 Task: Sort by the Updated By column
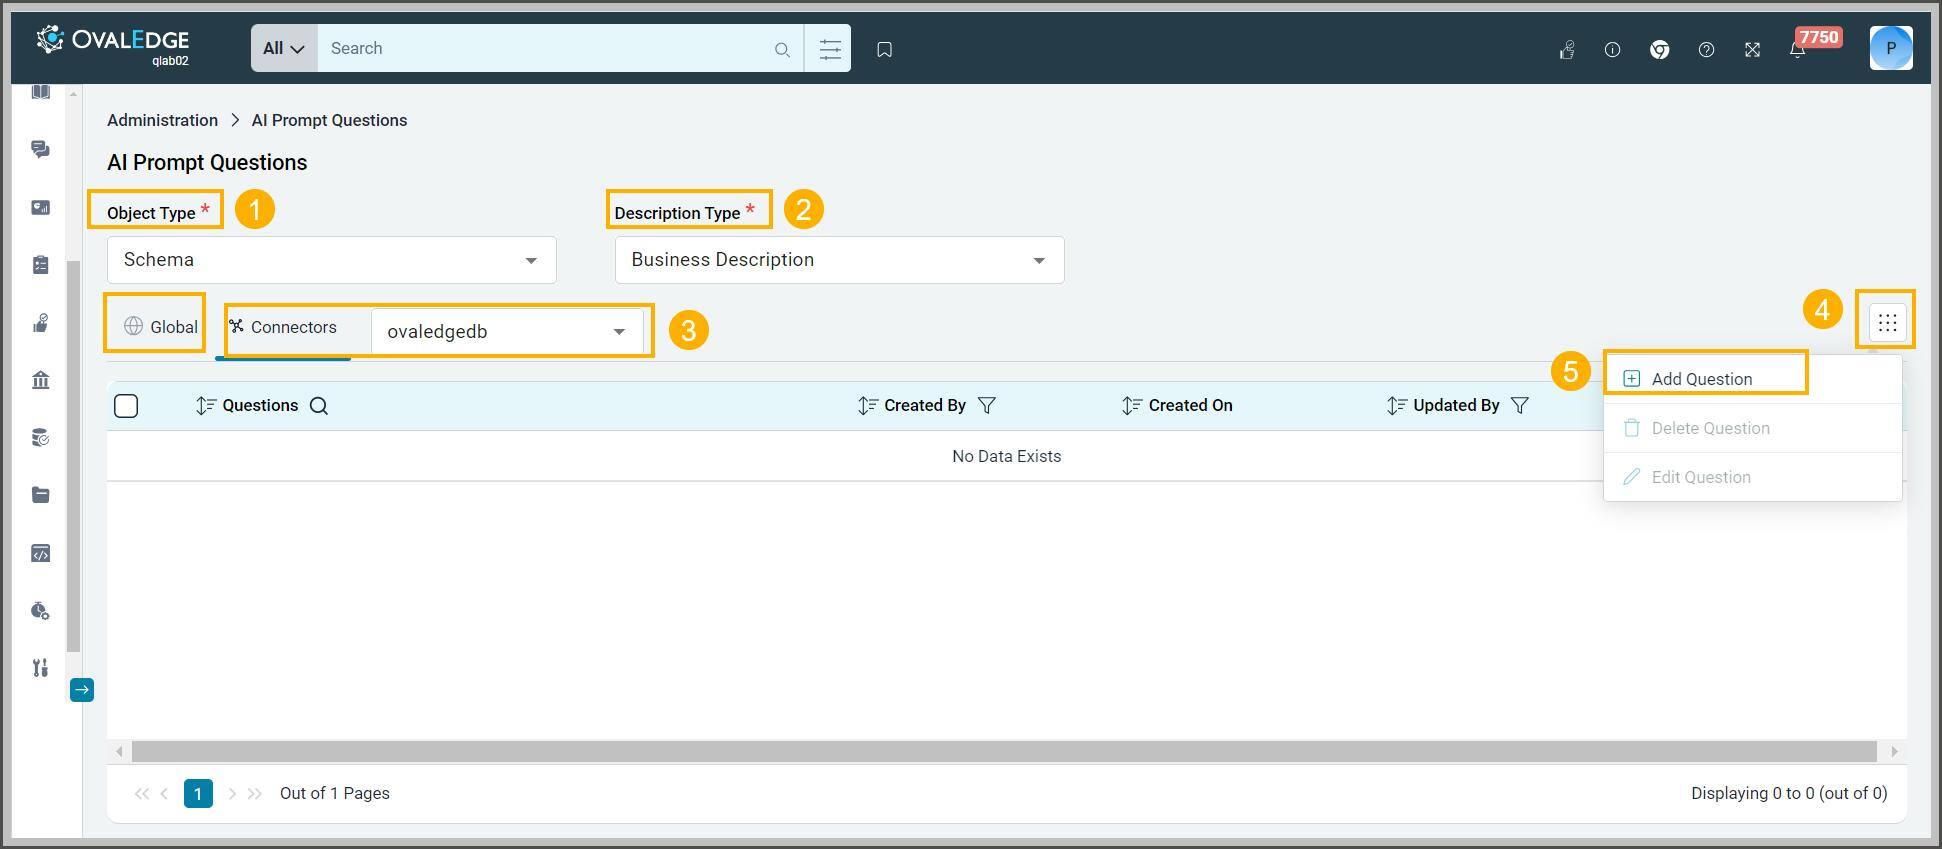(1397, 406)
